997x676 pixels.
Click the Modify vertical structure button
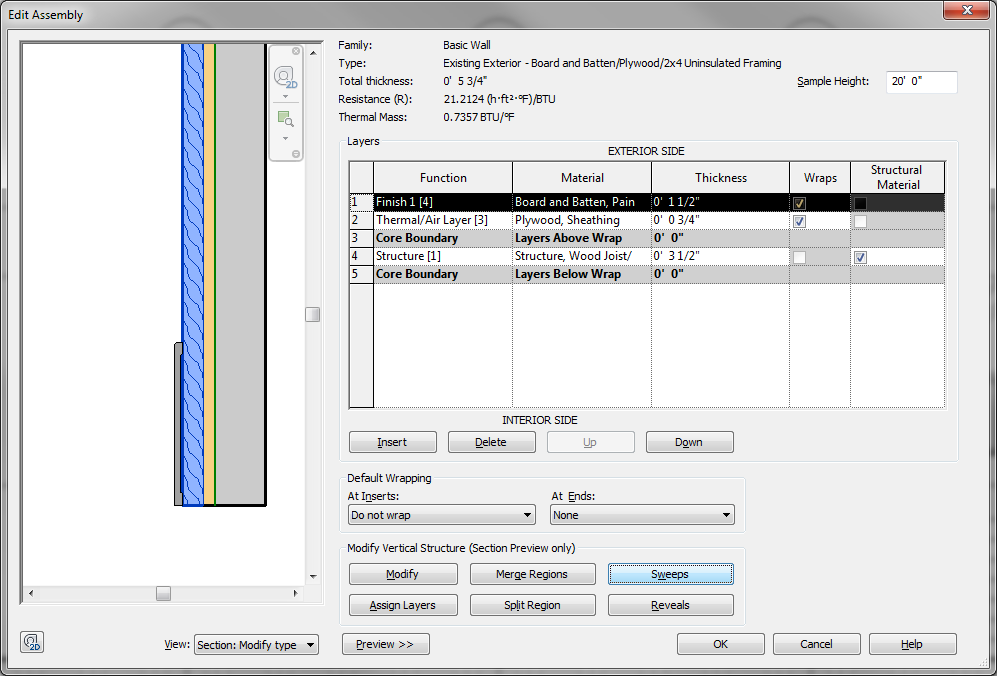pos(403,574)
